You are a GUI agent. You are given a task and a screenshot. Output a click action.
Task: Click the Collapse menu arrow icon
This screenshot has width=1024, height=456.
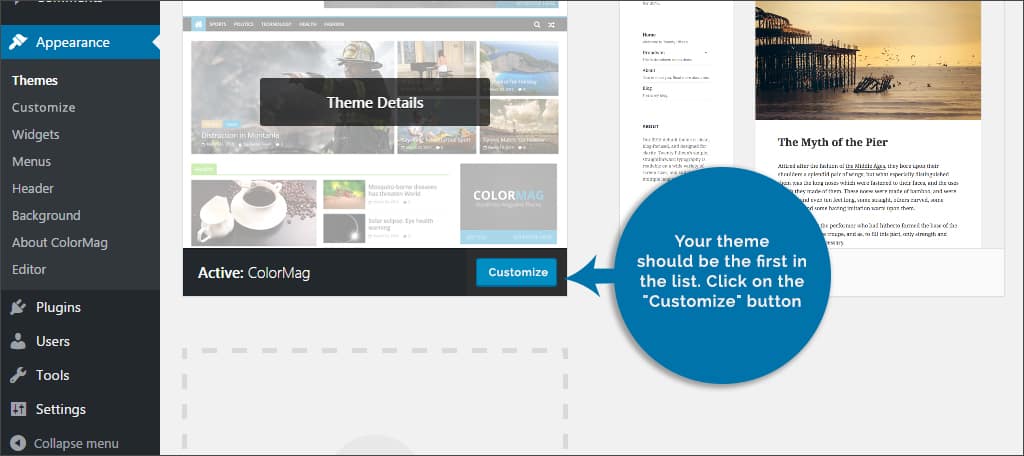(18, 443)
